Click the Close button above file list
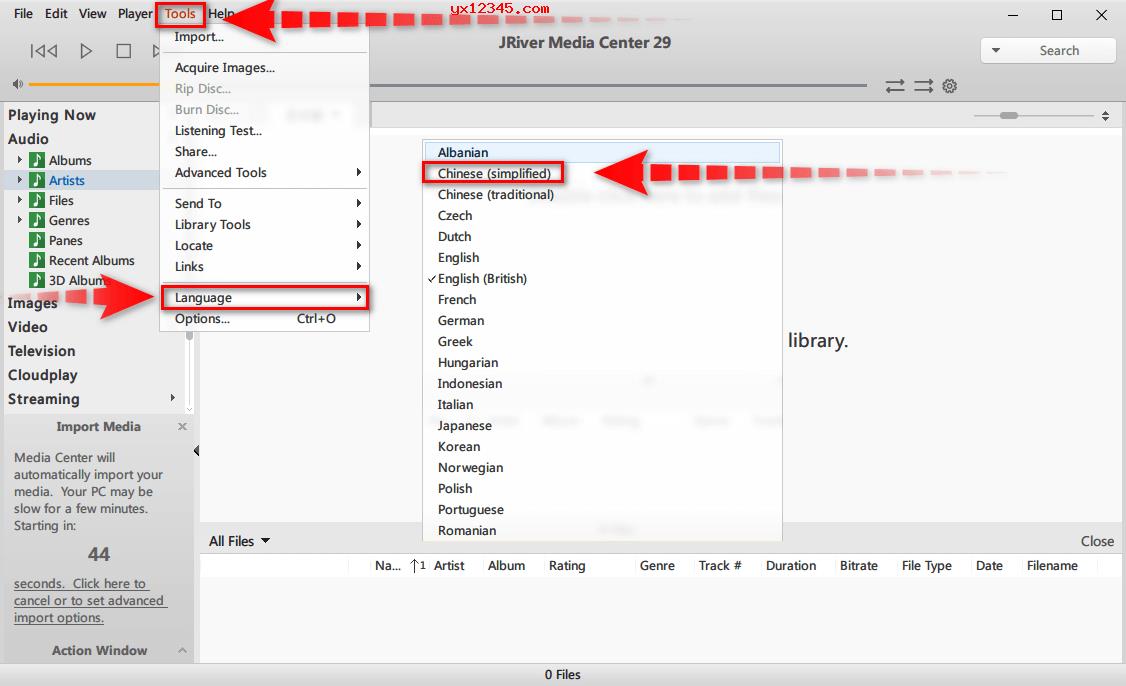The height and width of the screenshot is (686, 1126). point(1097,541)
